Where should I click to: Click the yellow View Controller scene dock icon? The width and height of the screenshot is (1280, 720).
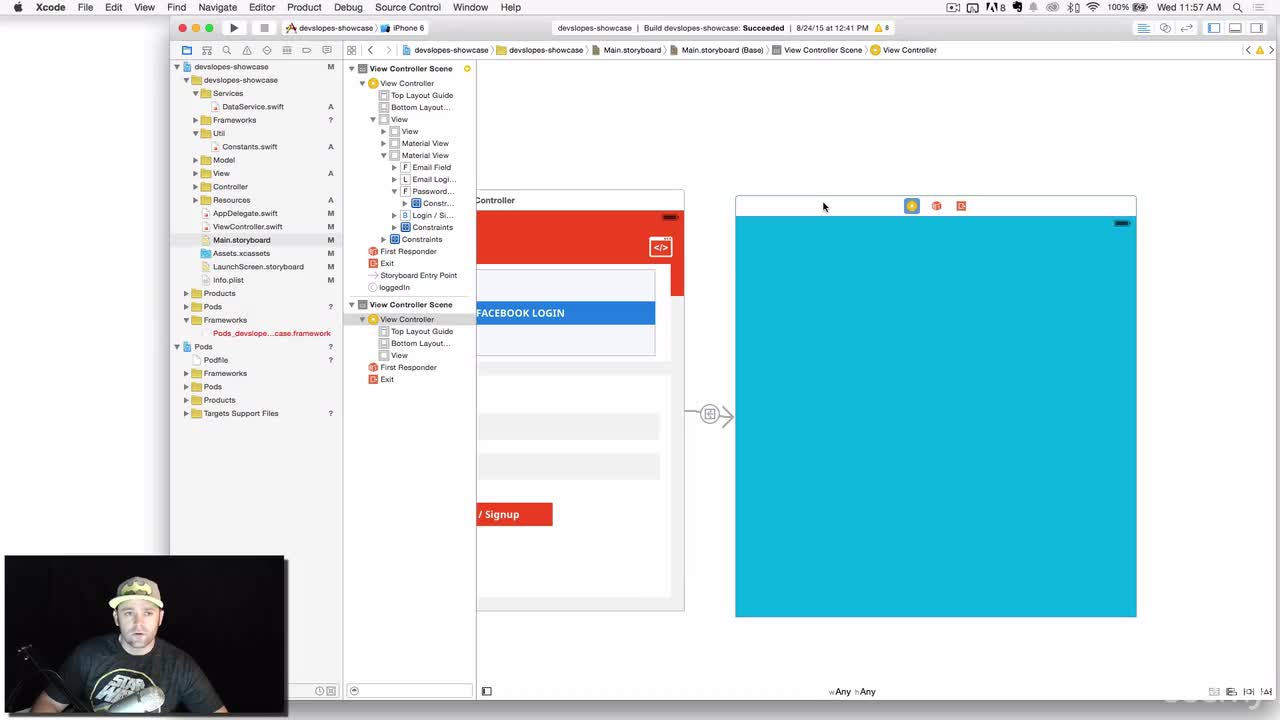pyautogui.click(x=912, y=206)
